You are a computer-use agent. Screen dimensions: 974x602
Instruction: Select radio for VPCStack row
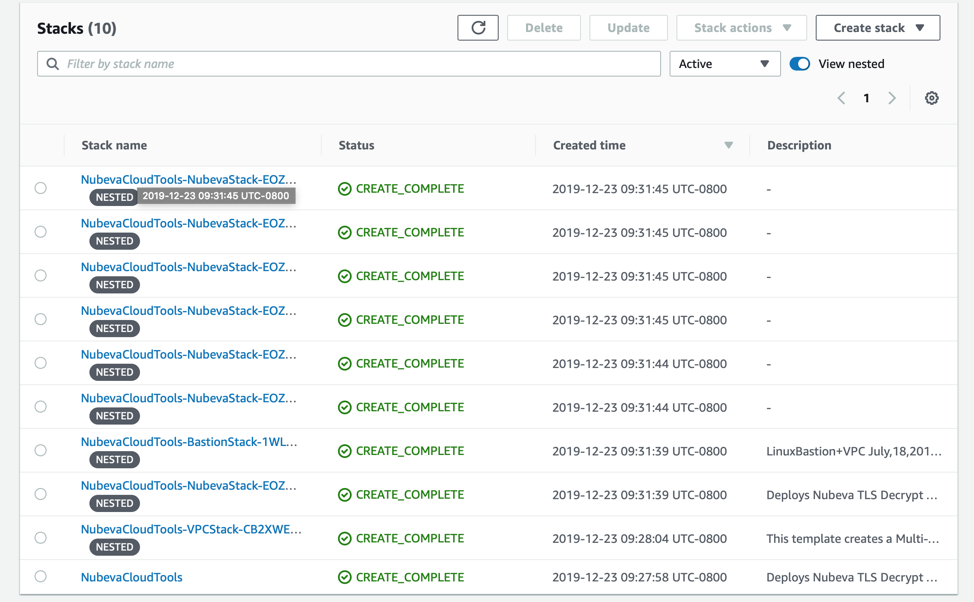click(40, 538)
